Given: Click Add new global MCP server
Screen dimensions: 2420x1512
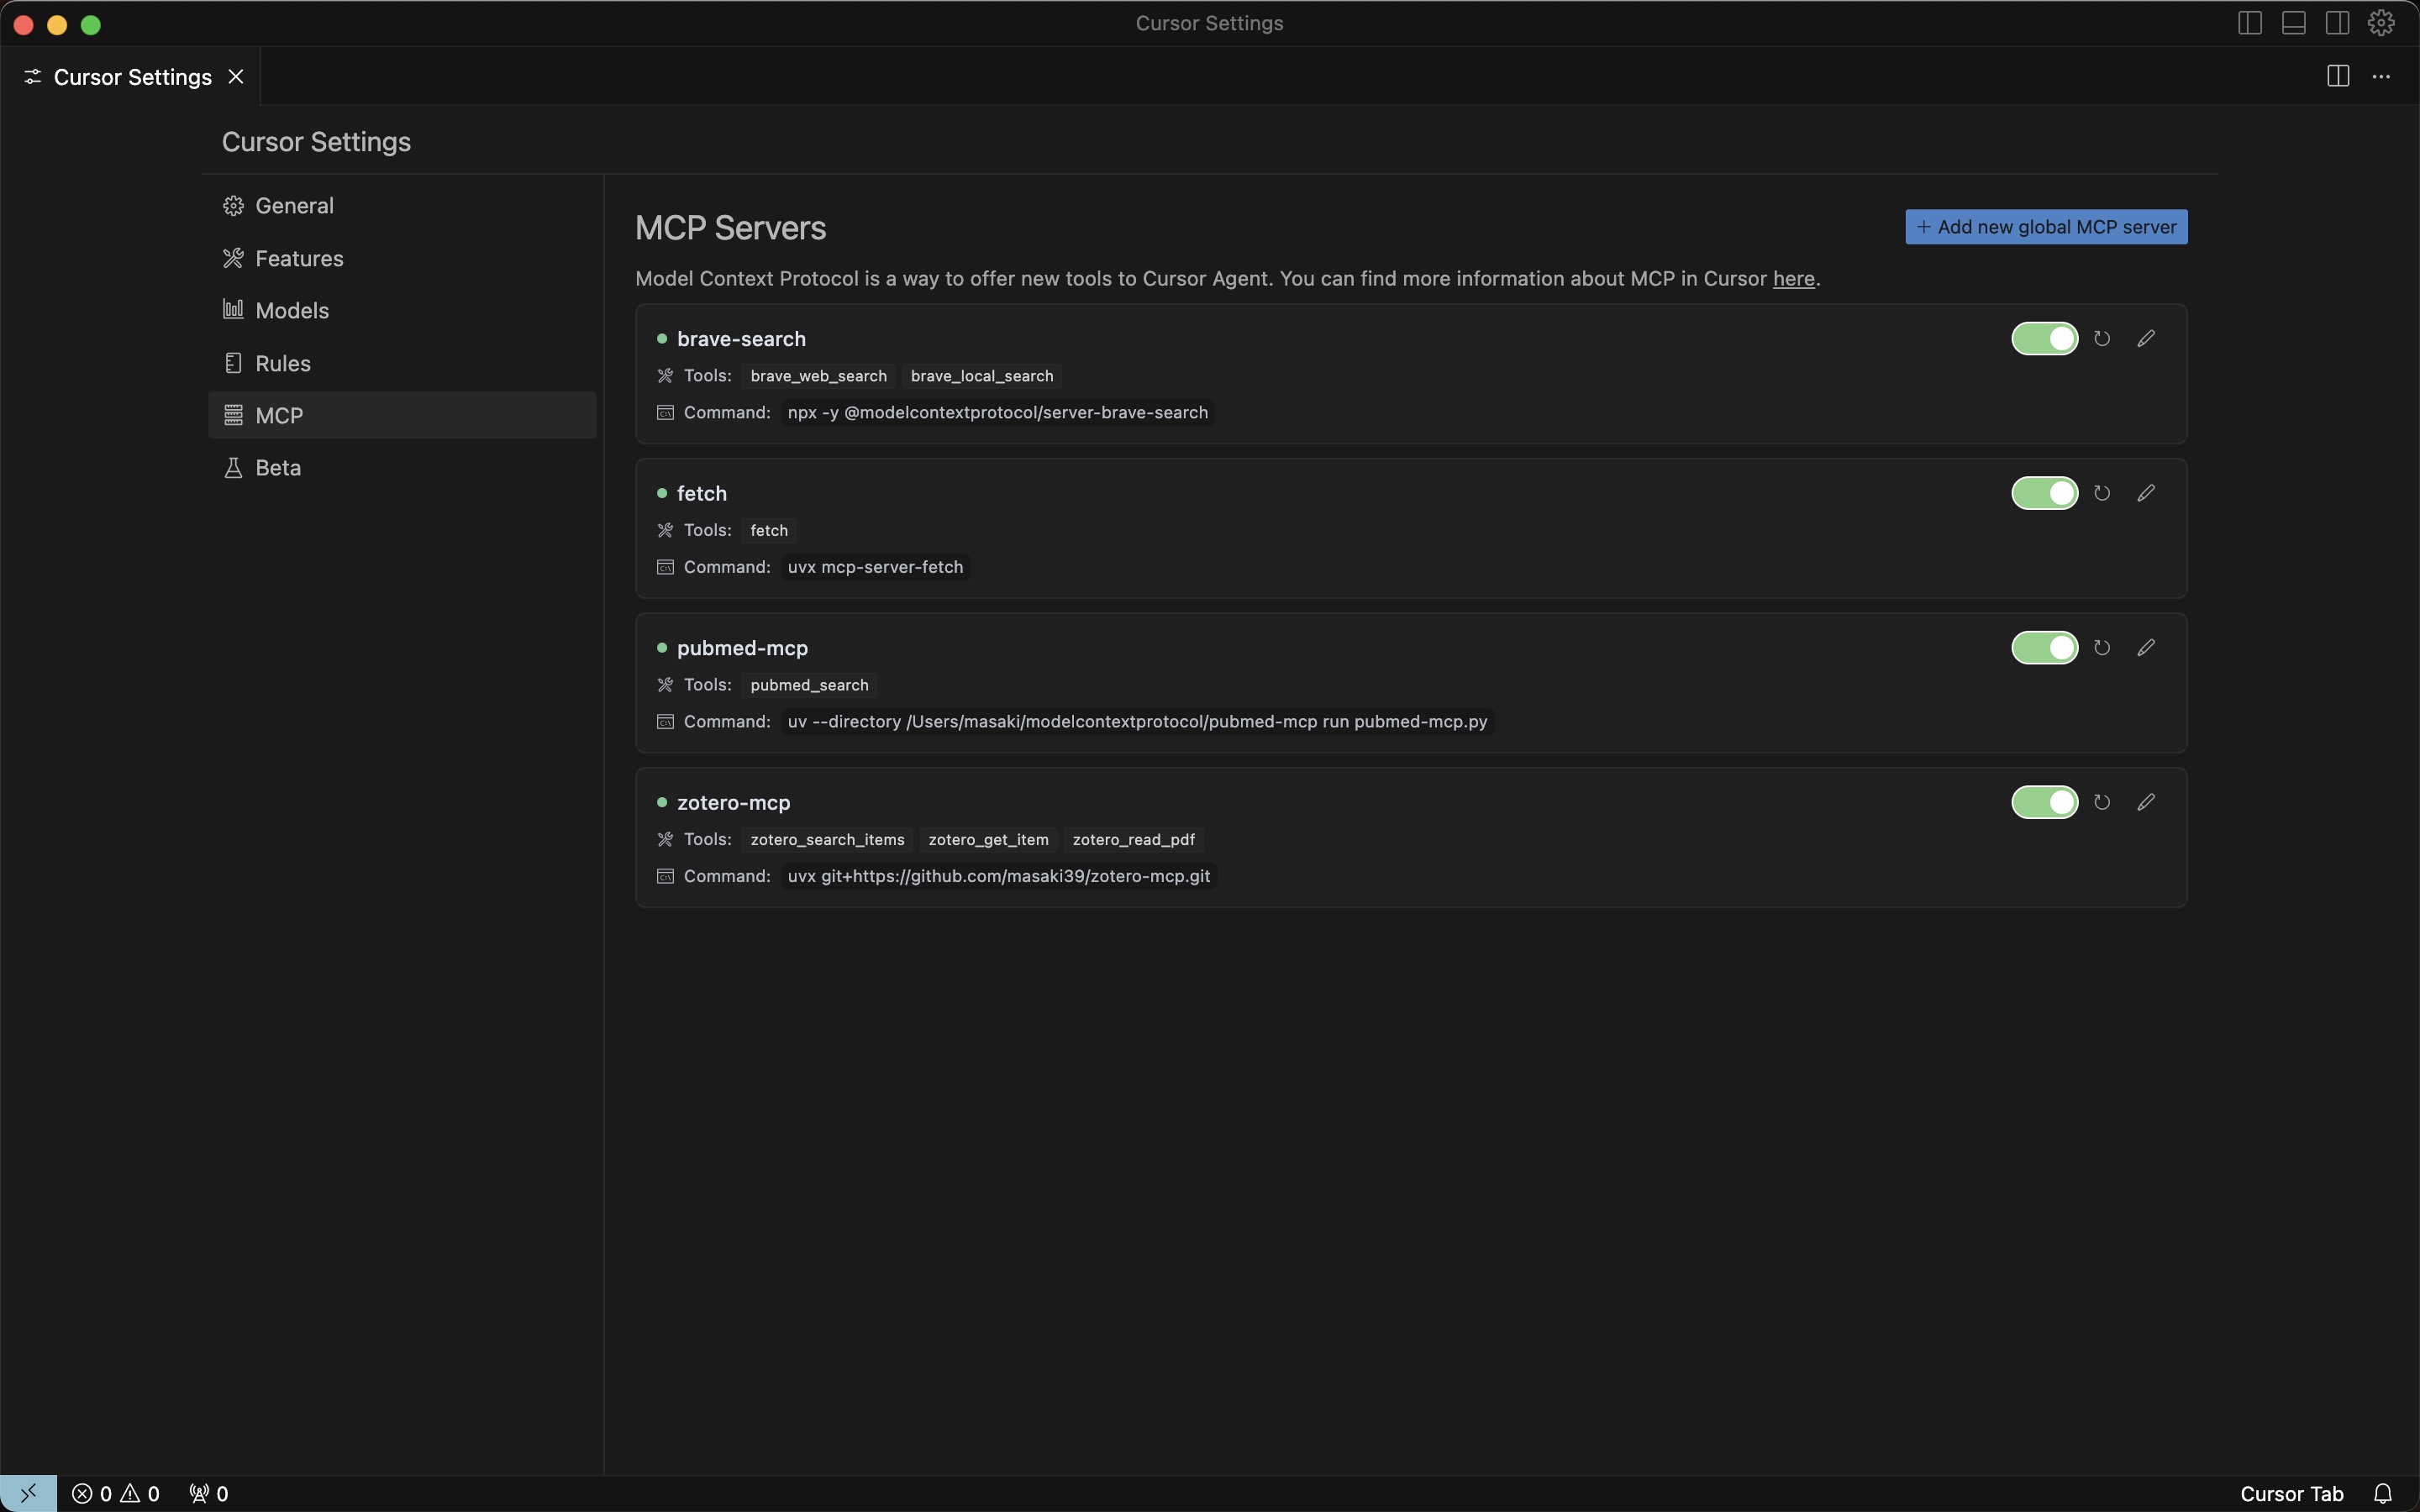Looking at the screenshot, I should point(2046,227).
